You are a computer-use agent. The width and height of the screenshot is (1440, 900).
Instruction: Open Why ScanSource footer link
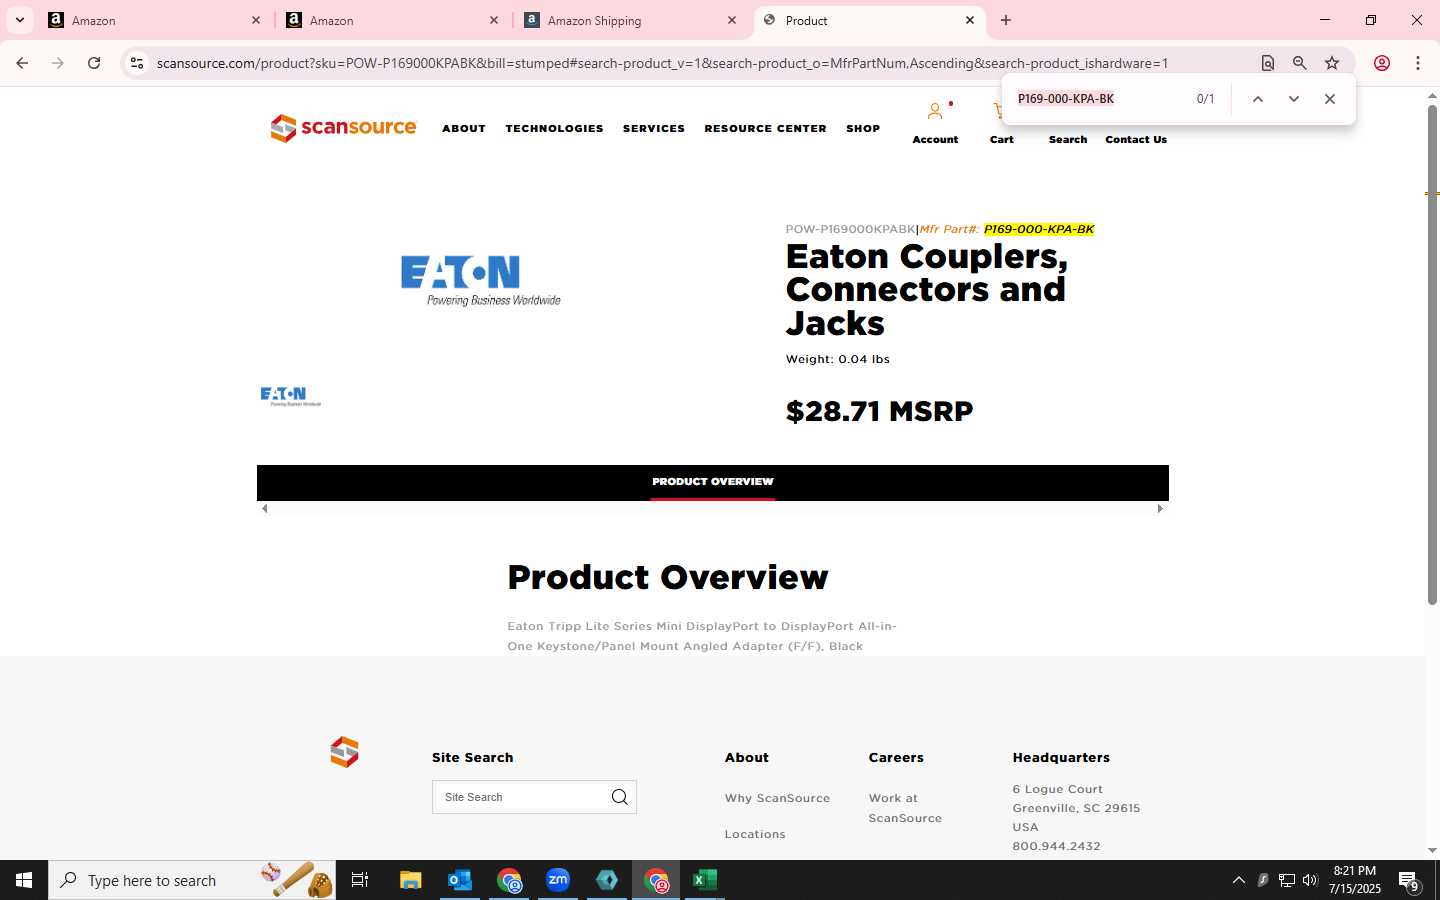[x=777, y=798]
